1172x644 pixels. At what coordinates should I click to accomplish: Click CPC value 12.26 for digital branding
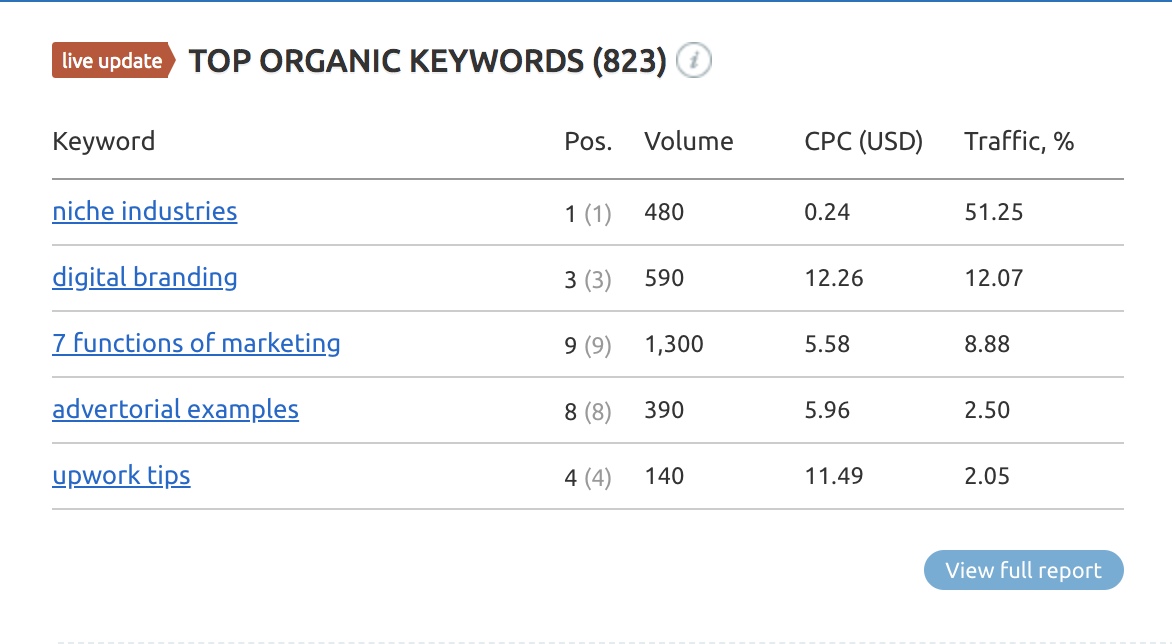click(x=833, y=278)
